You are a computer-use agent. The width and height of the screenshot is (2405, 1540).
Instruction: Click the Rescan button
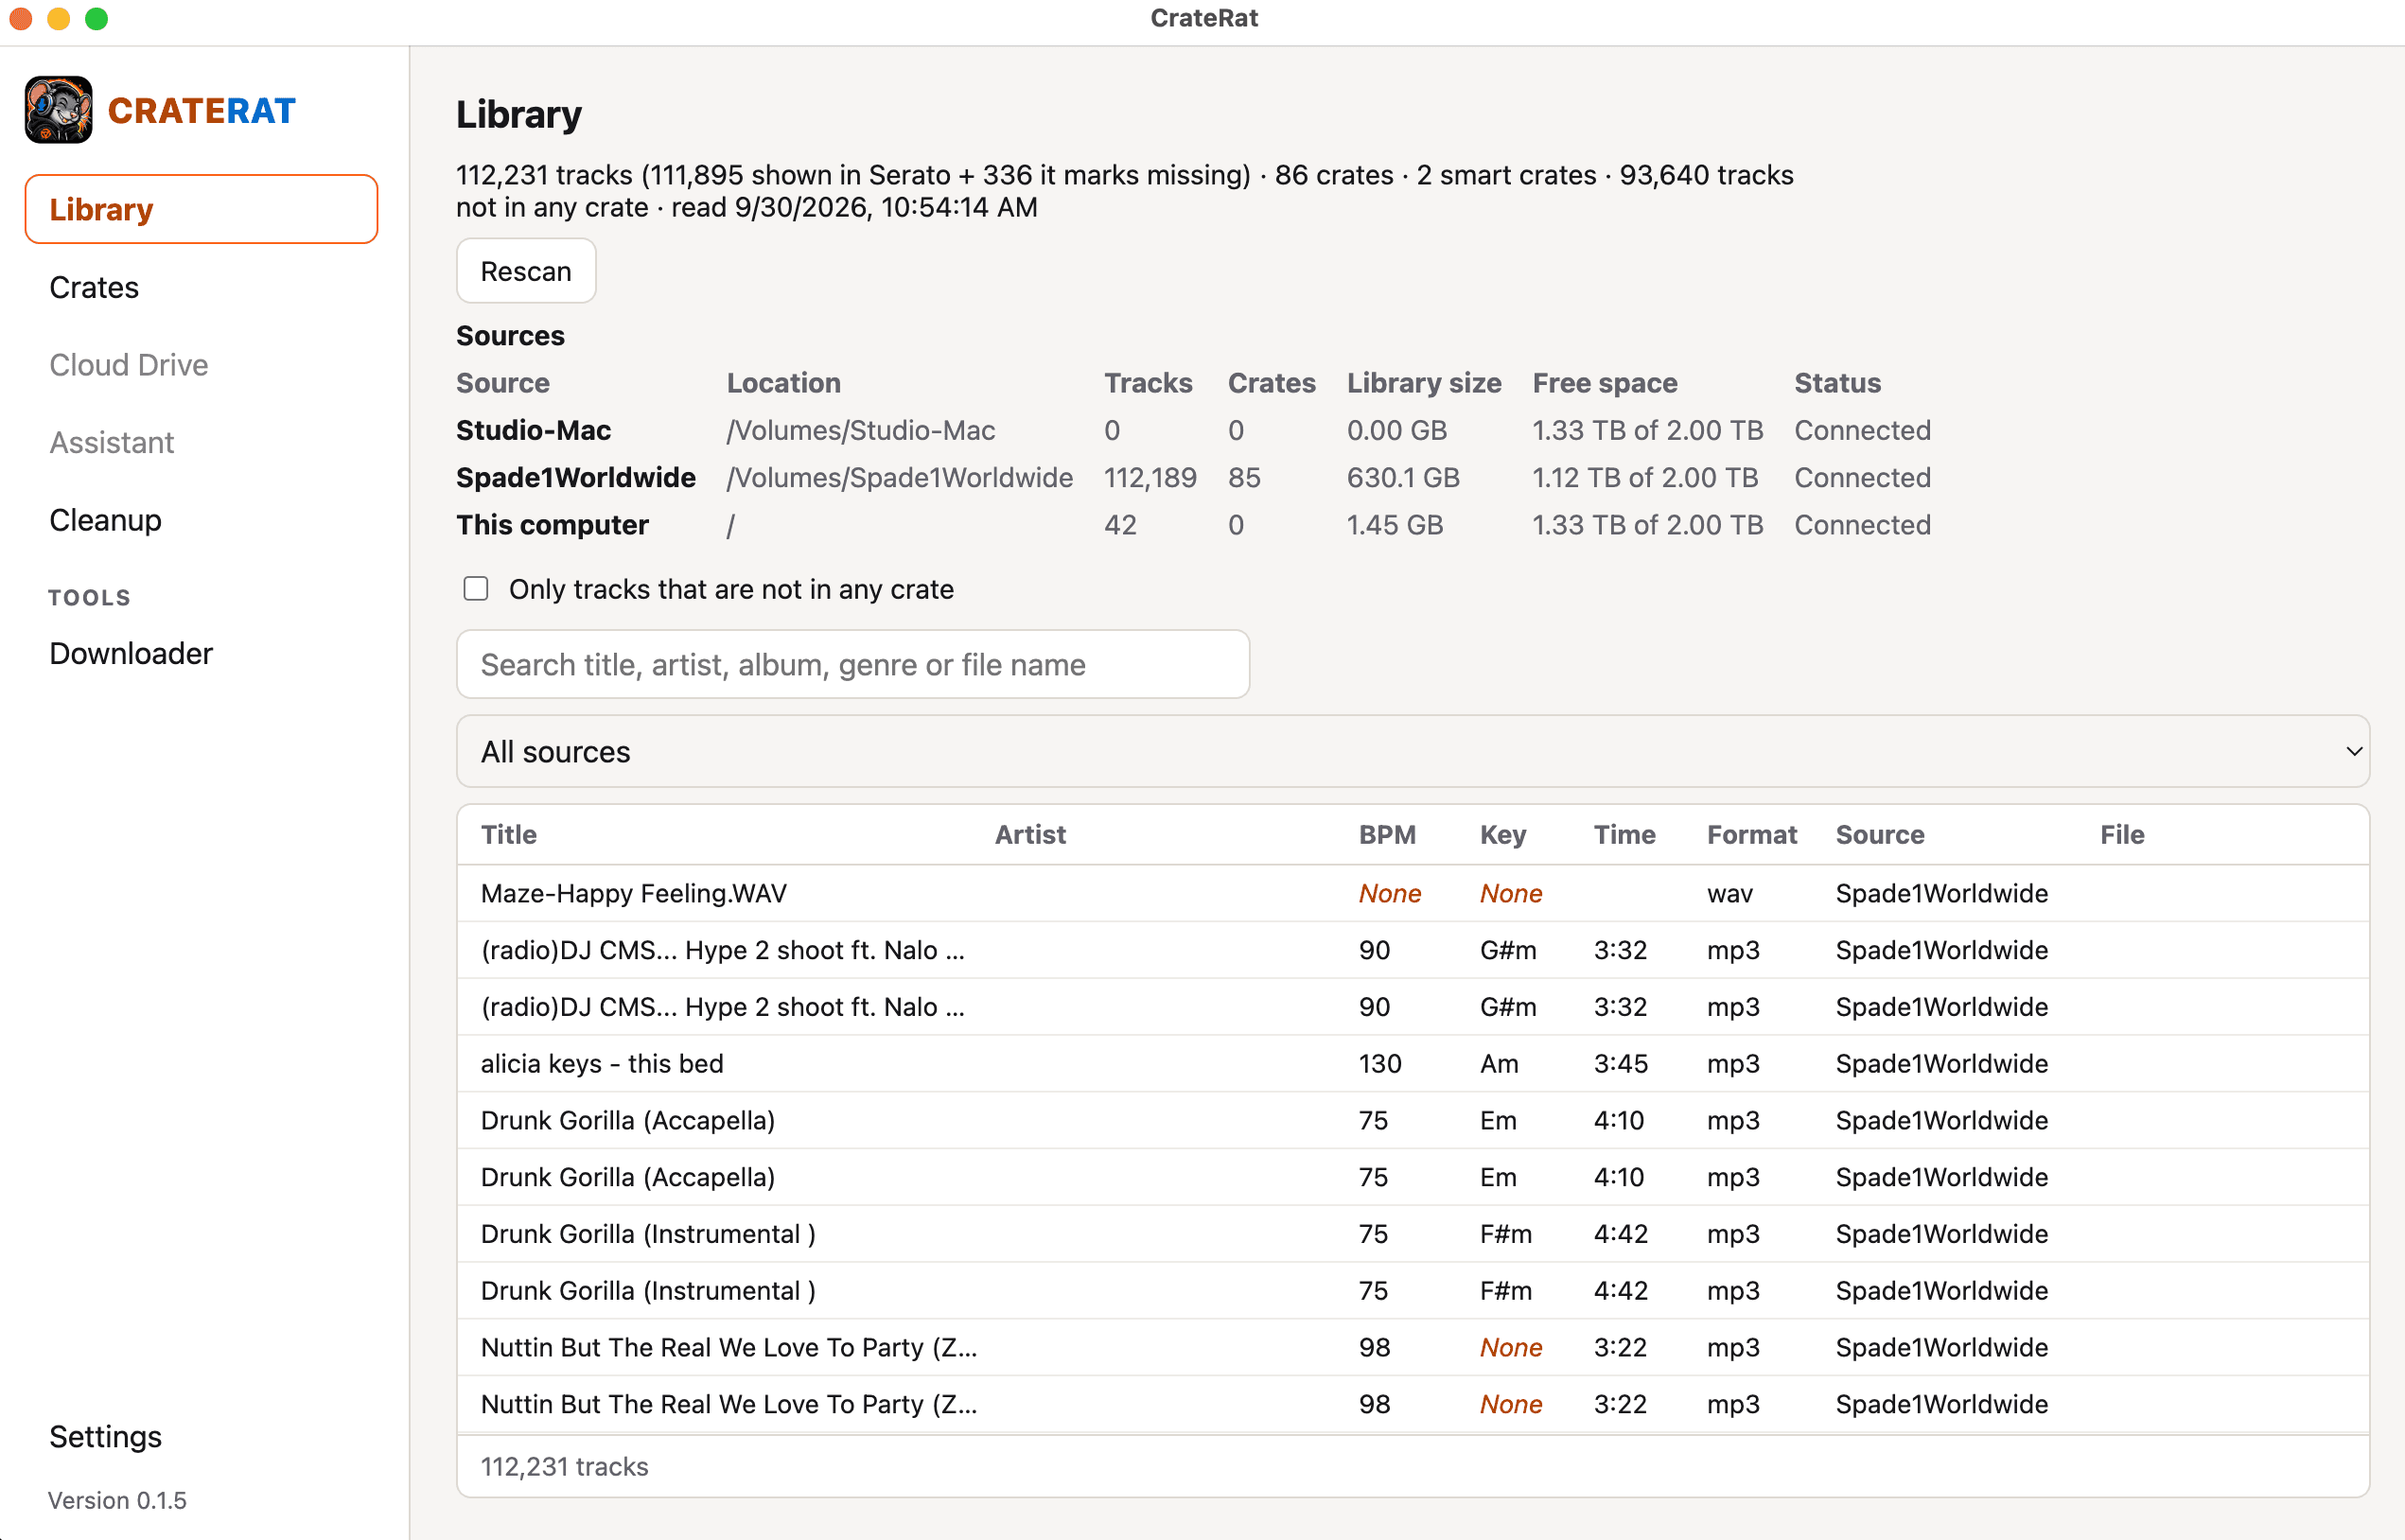pyautogui.click(x=526, y=271)
